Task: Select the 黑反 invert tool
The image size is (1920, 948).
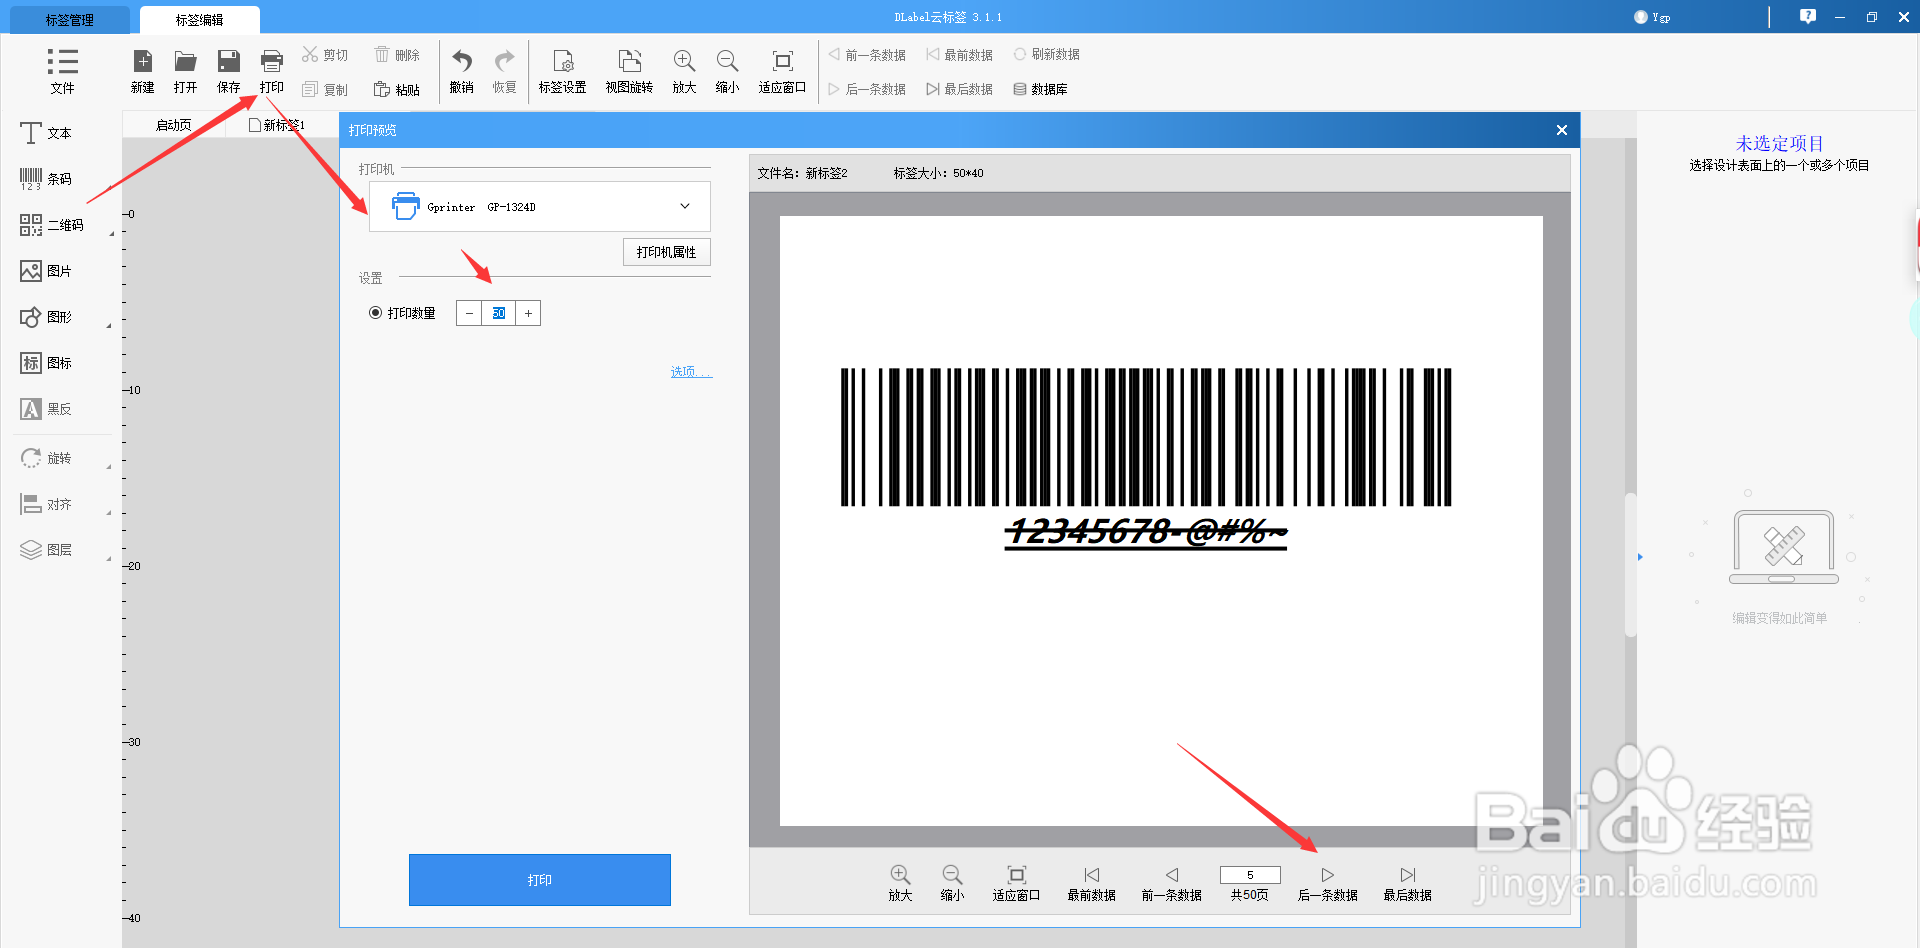Action: tap(46, 409)
